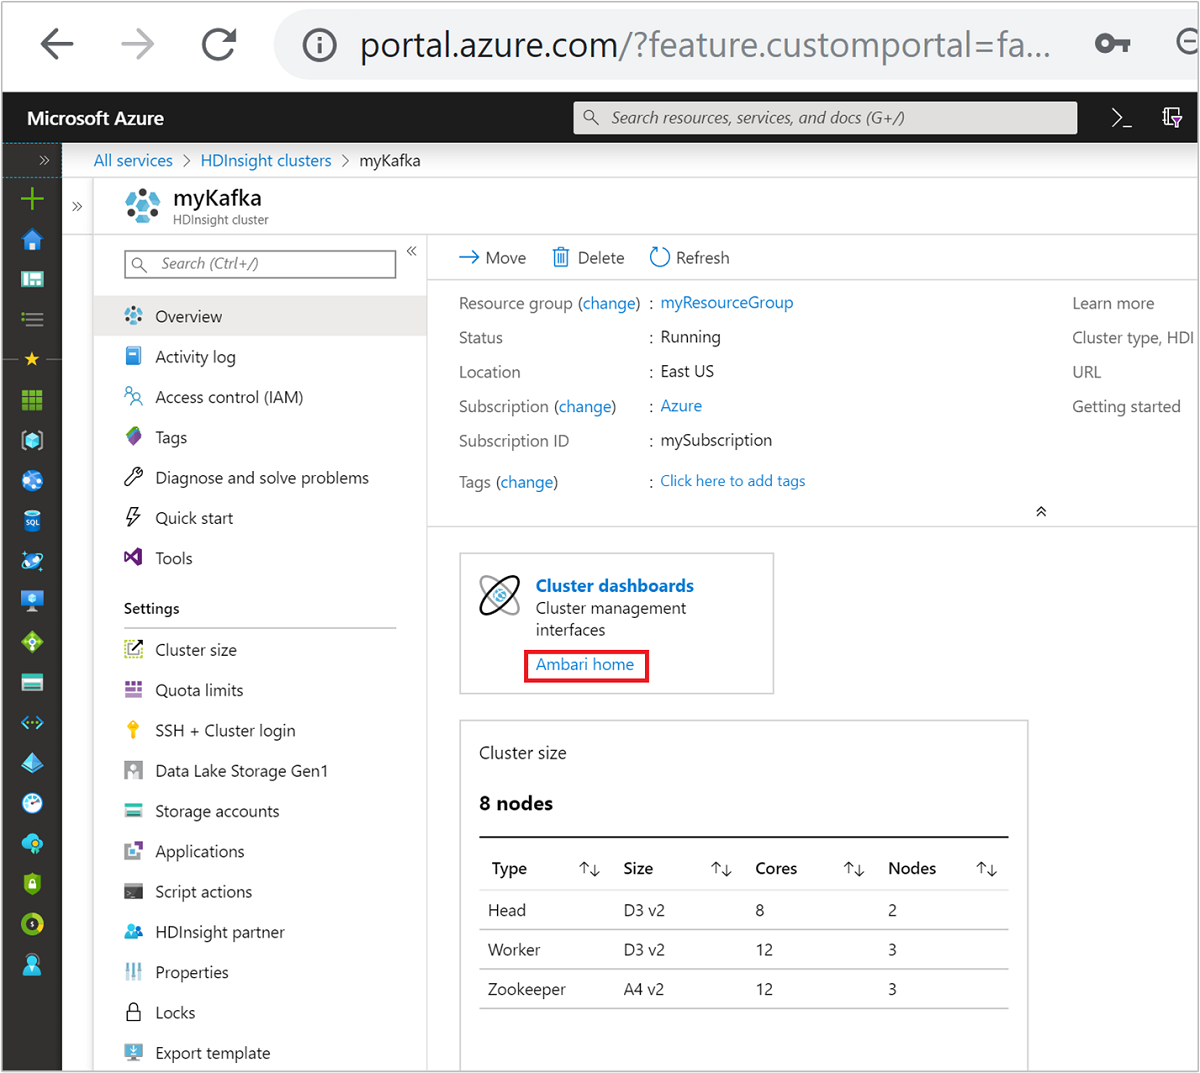Open Cluster size under Settings
Viewport: 1200px width, 1073px height.
pos(196,649)
